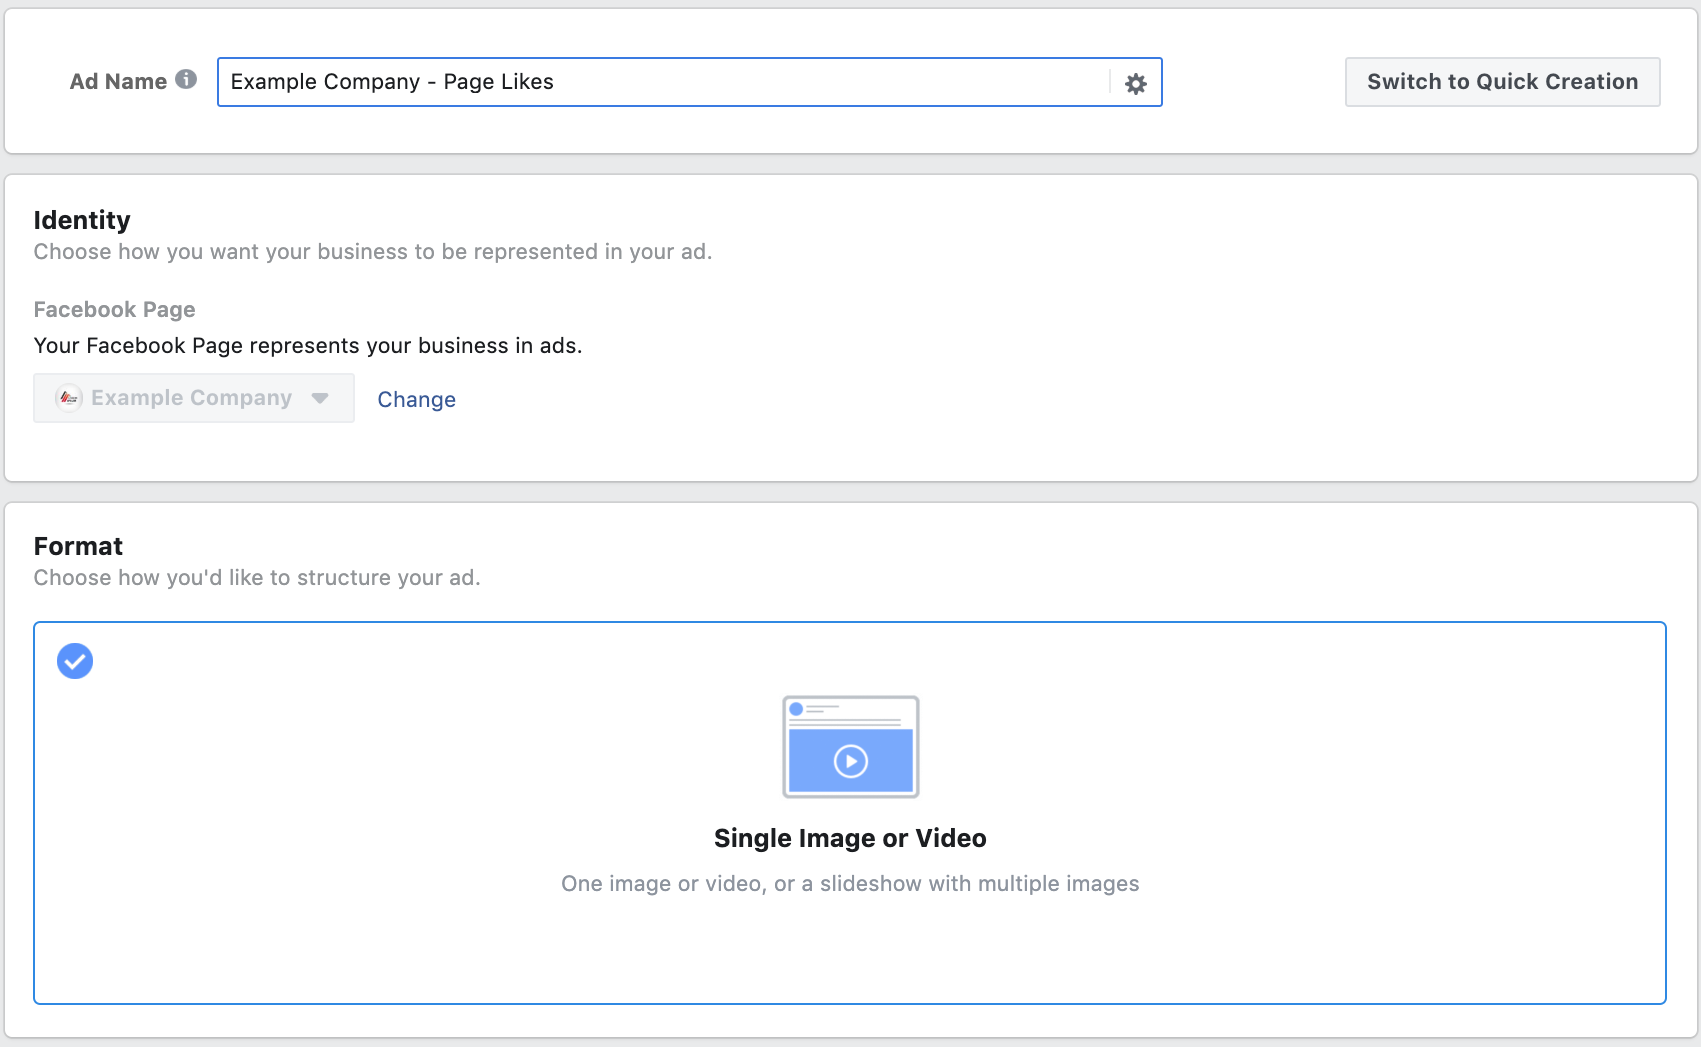Toggle selection of Single Image or Video format
This screenshot has width=1701, height=1047.
tap(851, 810)
